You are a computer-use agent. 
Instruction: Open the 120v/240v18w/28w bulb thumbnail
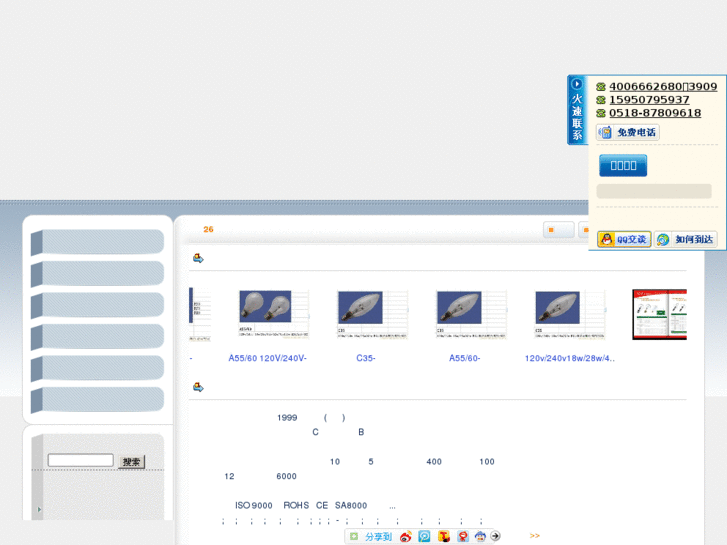[x=570, y=314]
